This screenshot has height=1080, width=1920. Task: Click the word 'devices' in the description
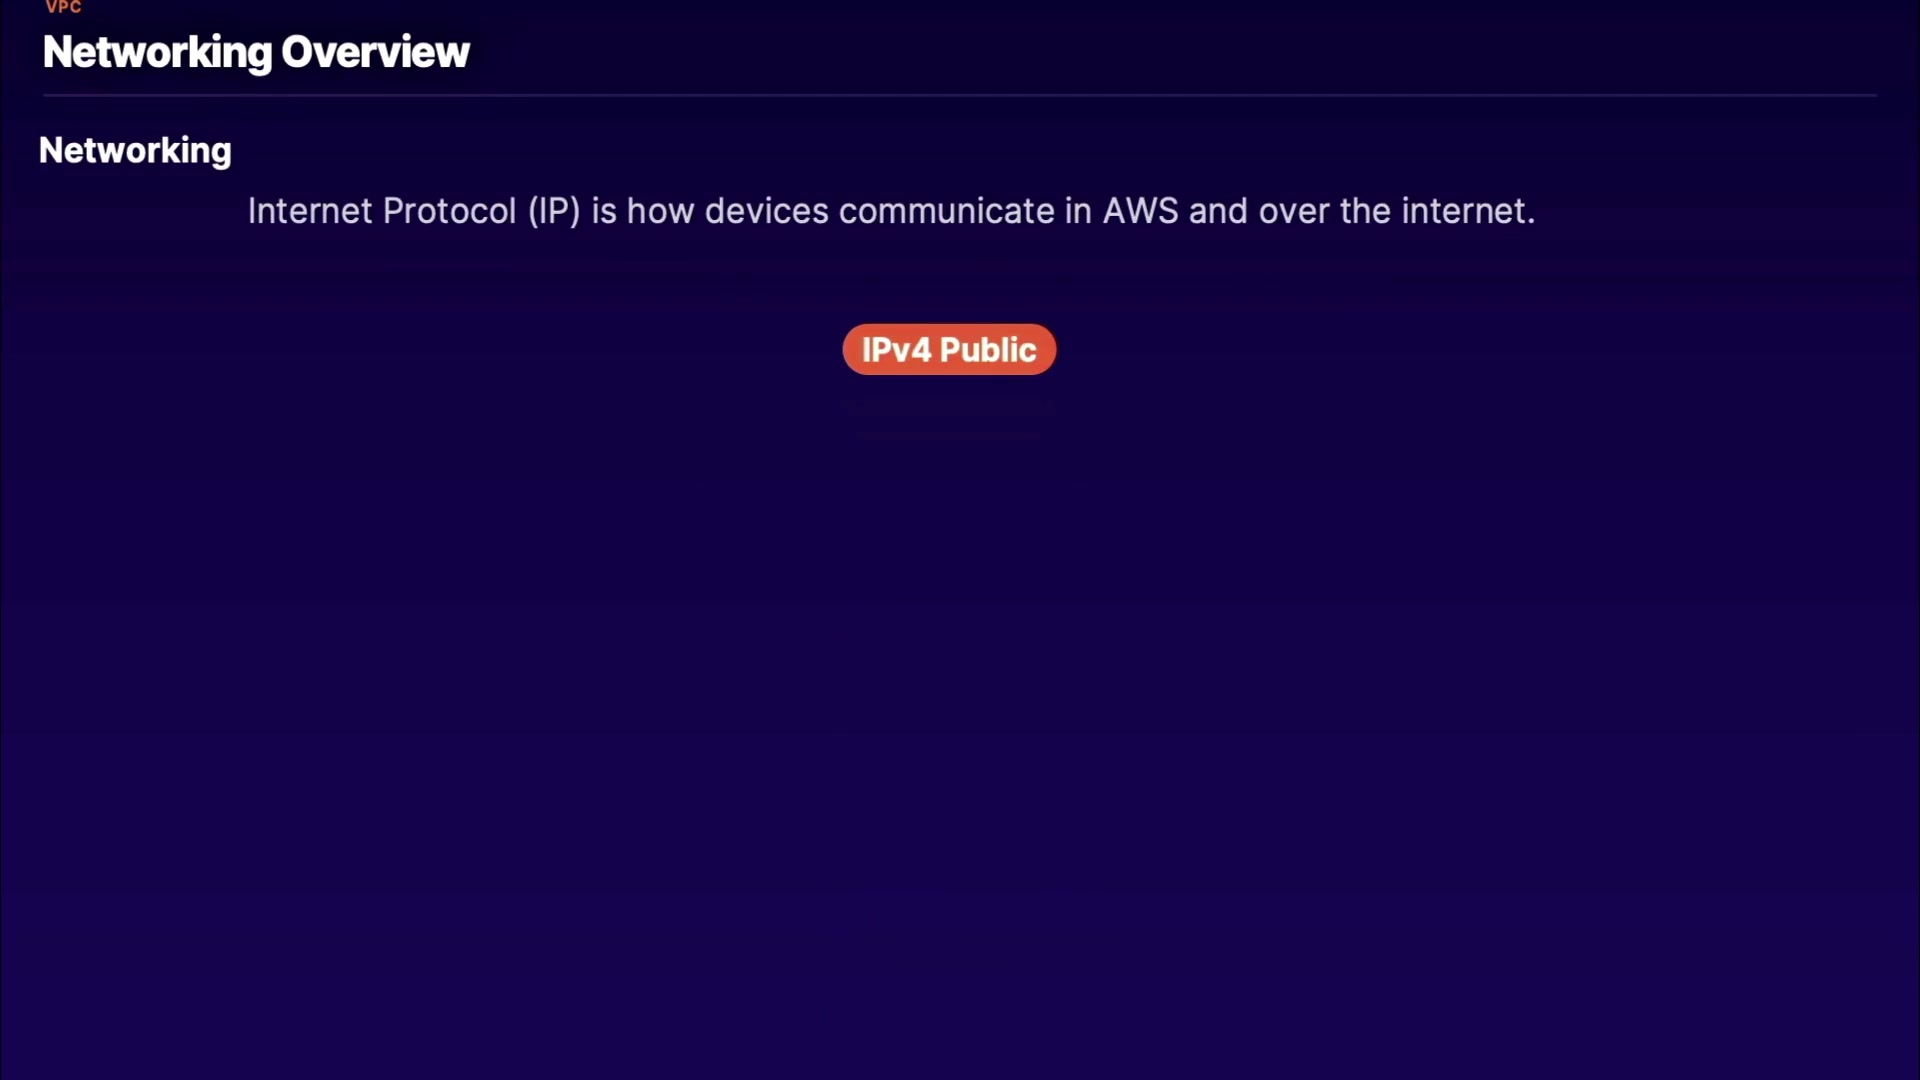766,211
